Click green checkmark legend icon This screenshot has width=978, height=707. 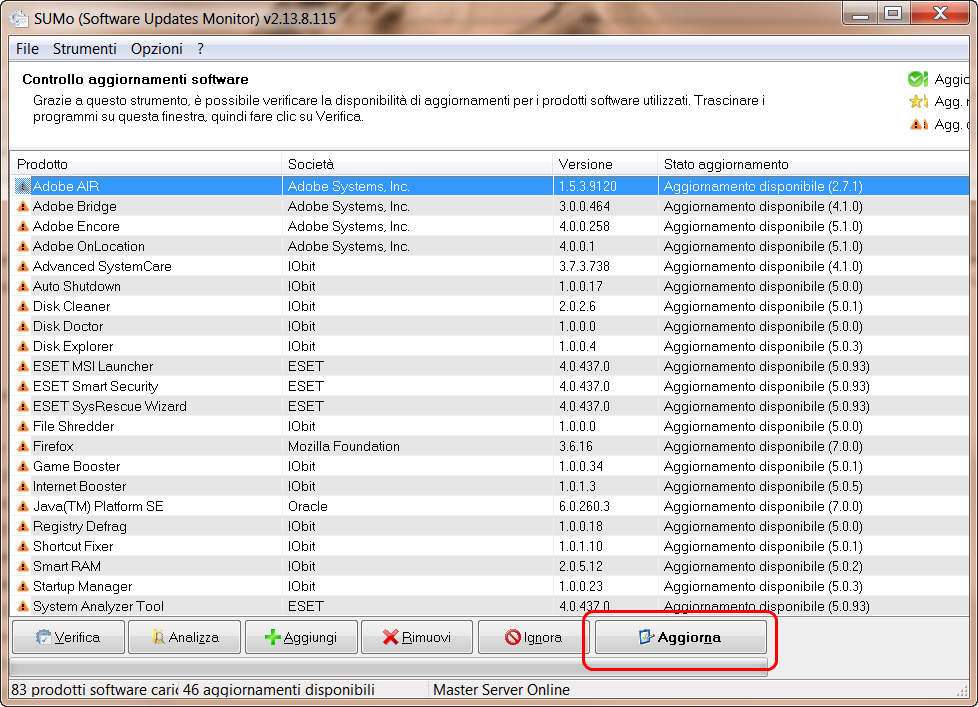pos(917,79)
